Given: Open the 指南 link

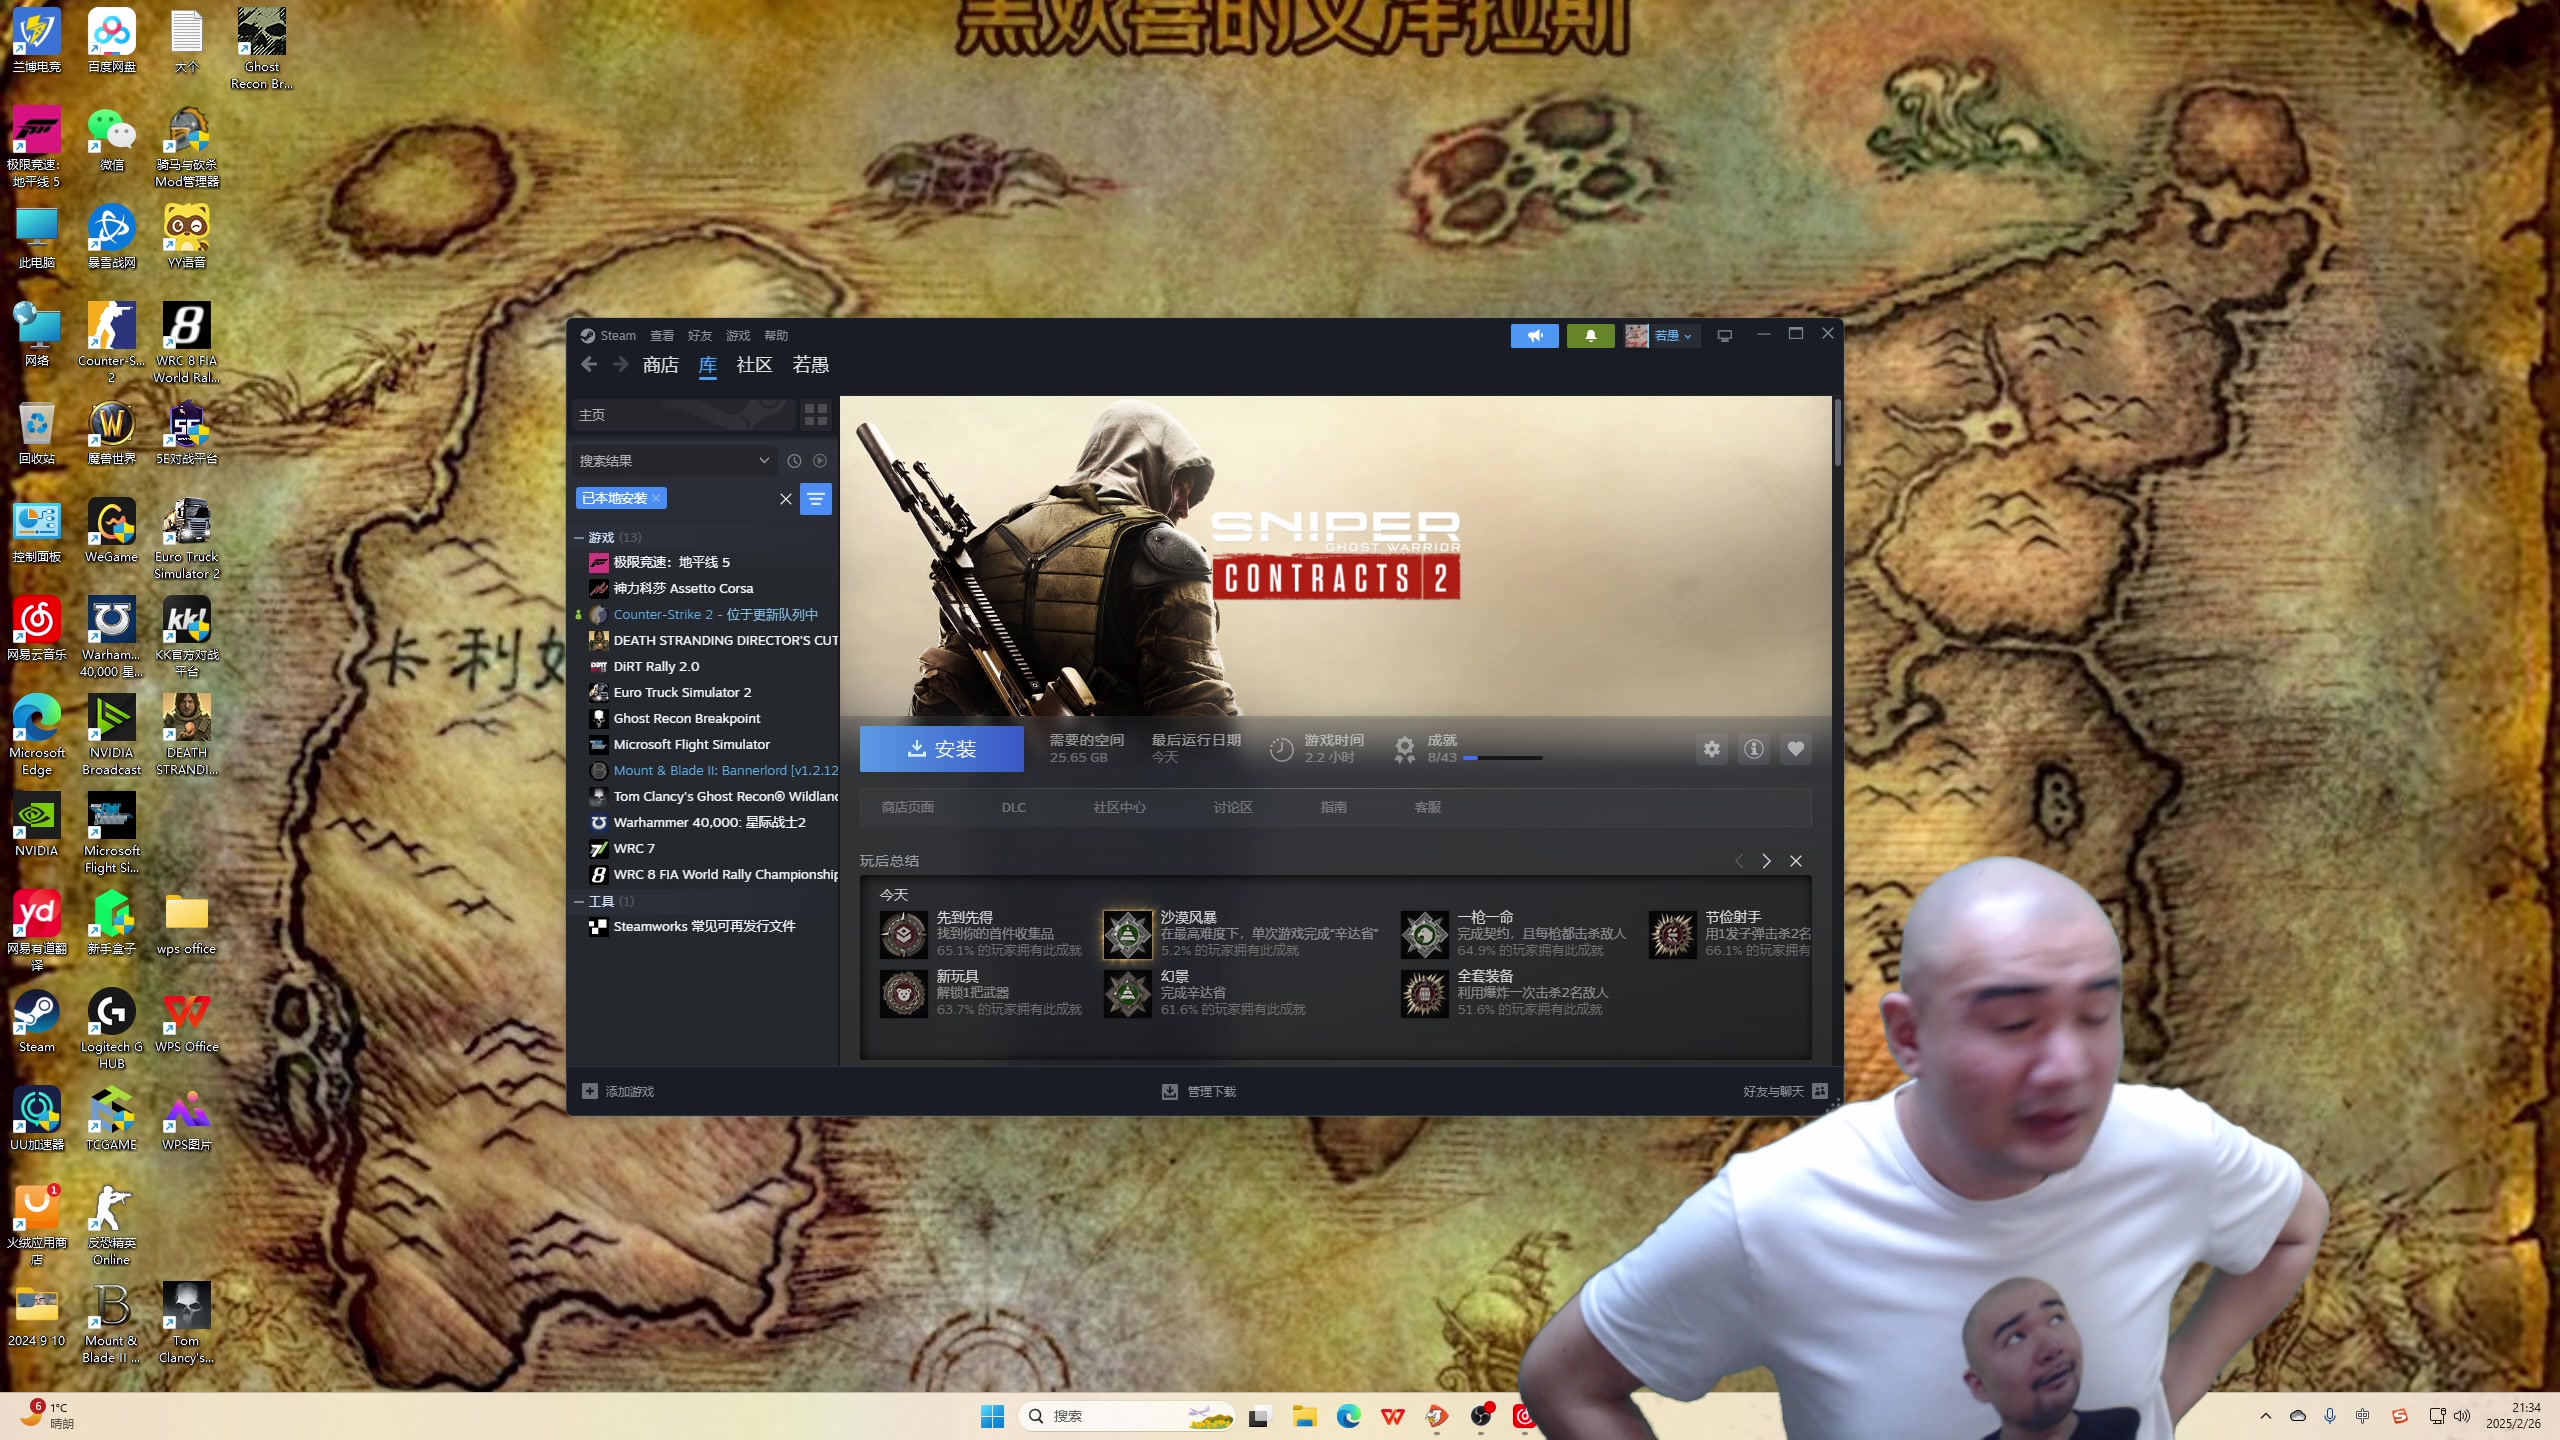Looking at the screenshot, I should tap(1333, 808).
